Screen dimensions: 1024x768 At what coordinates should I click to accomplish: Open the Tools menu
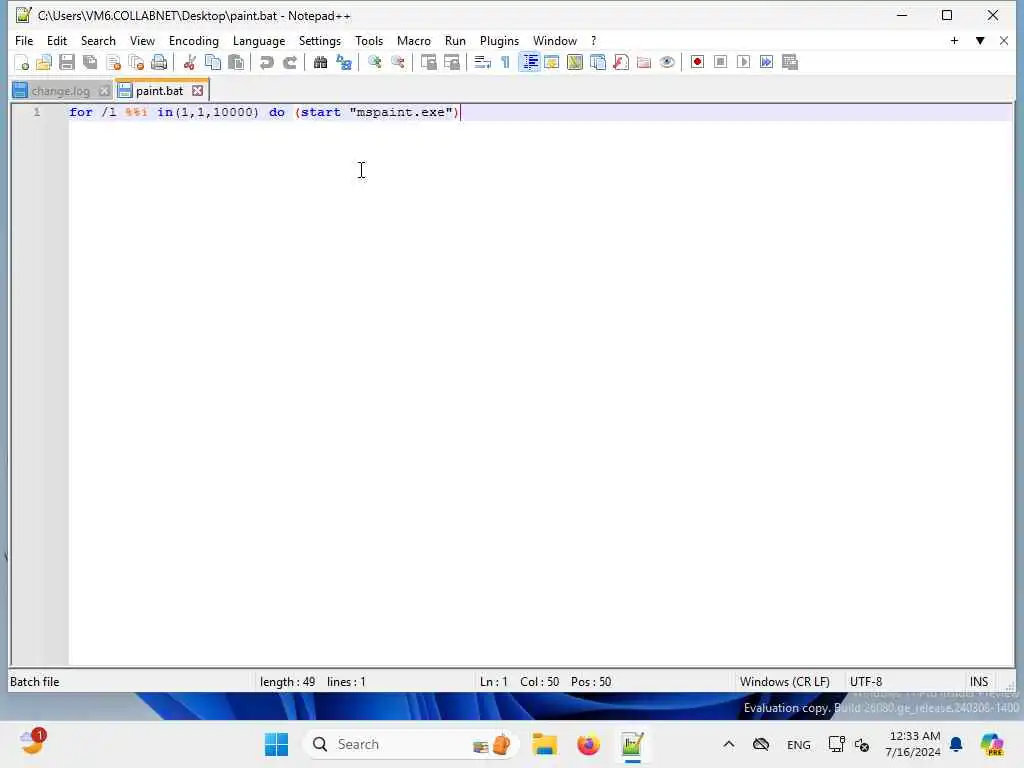pos(369,40)
